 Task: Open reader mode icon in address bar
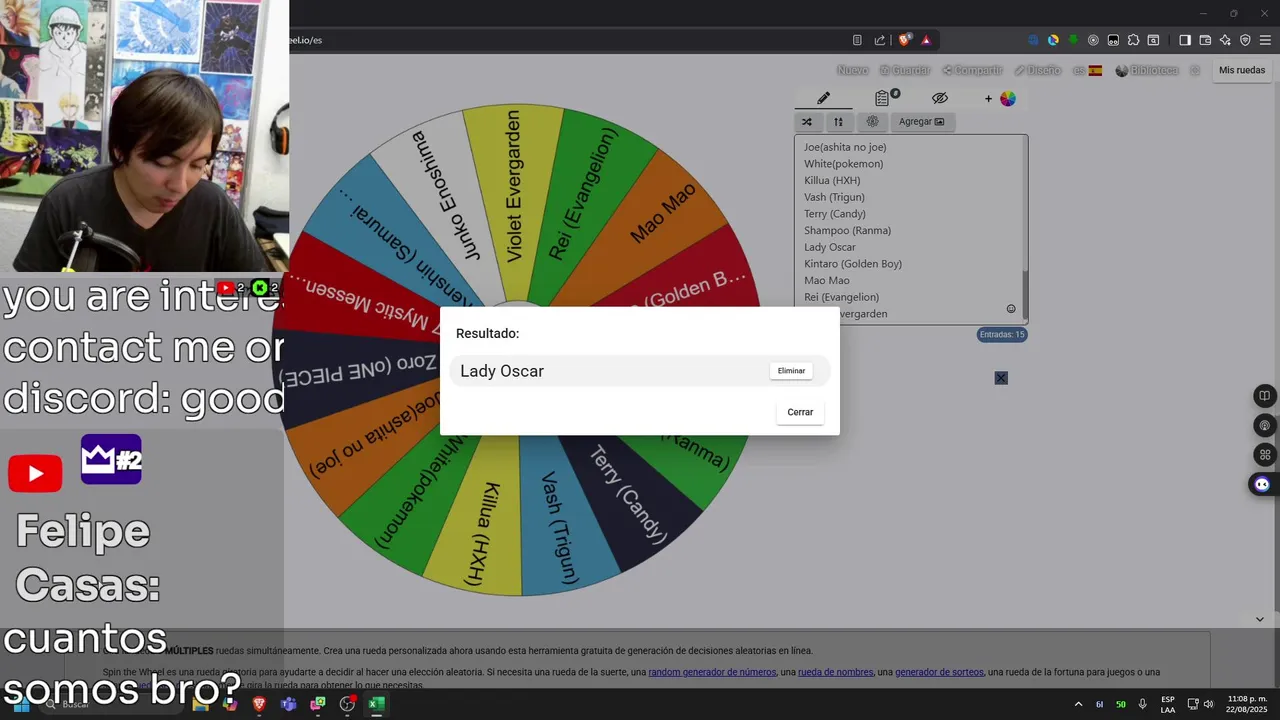(x=857, y=40)
